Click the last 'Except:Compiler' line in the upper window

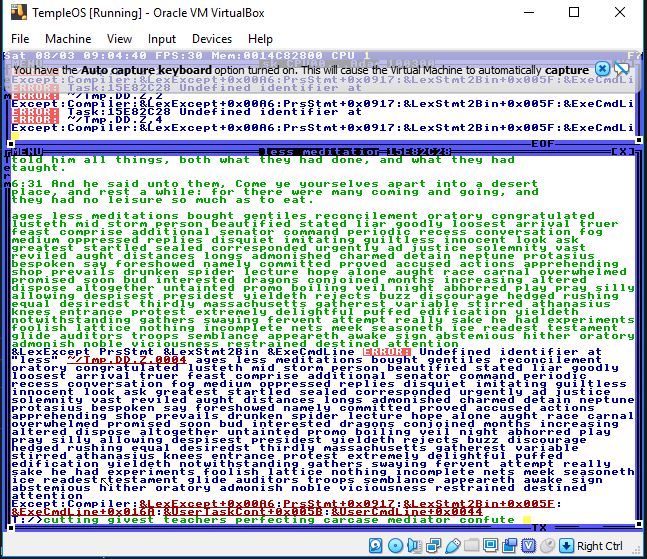(323, 127)
